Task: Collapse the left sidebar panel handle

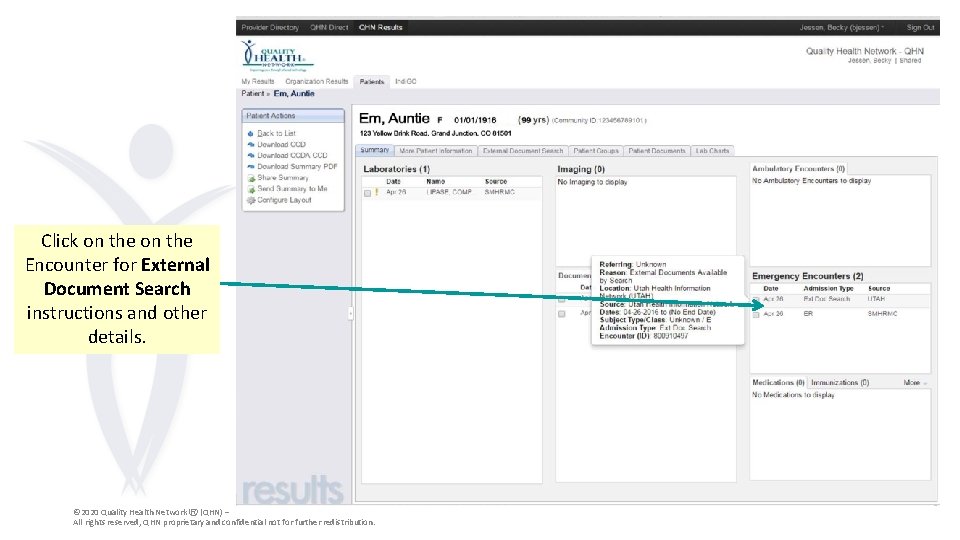Action: [x=350, y=313]
